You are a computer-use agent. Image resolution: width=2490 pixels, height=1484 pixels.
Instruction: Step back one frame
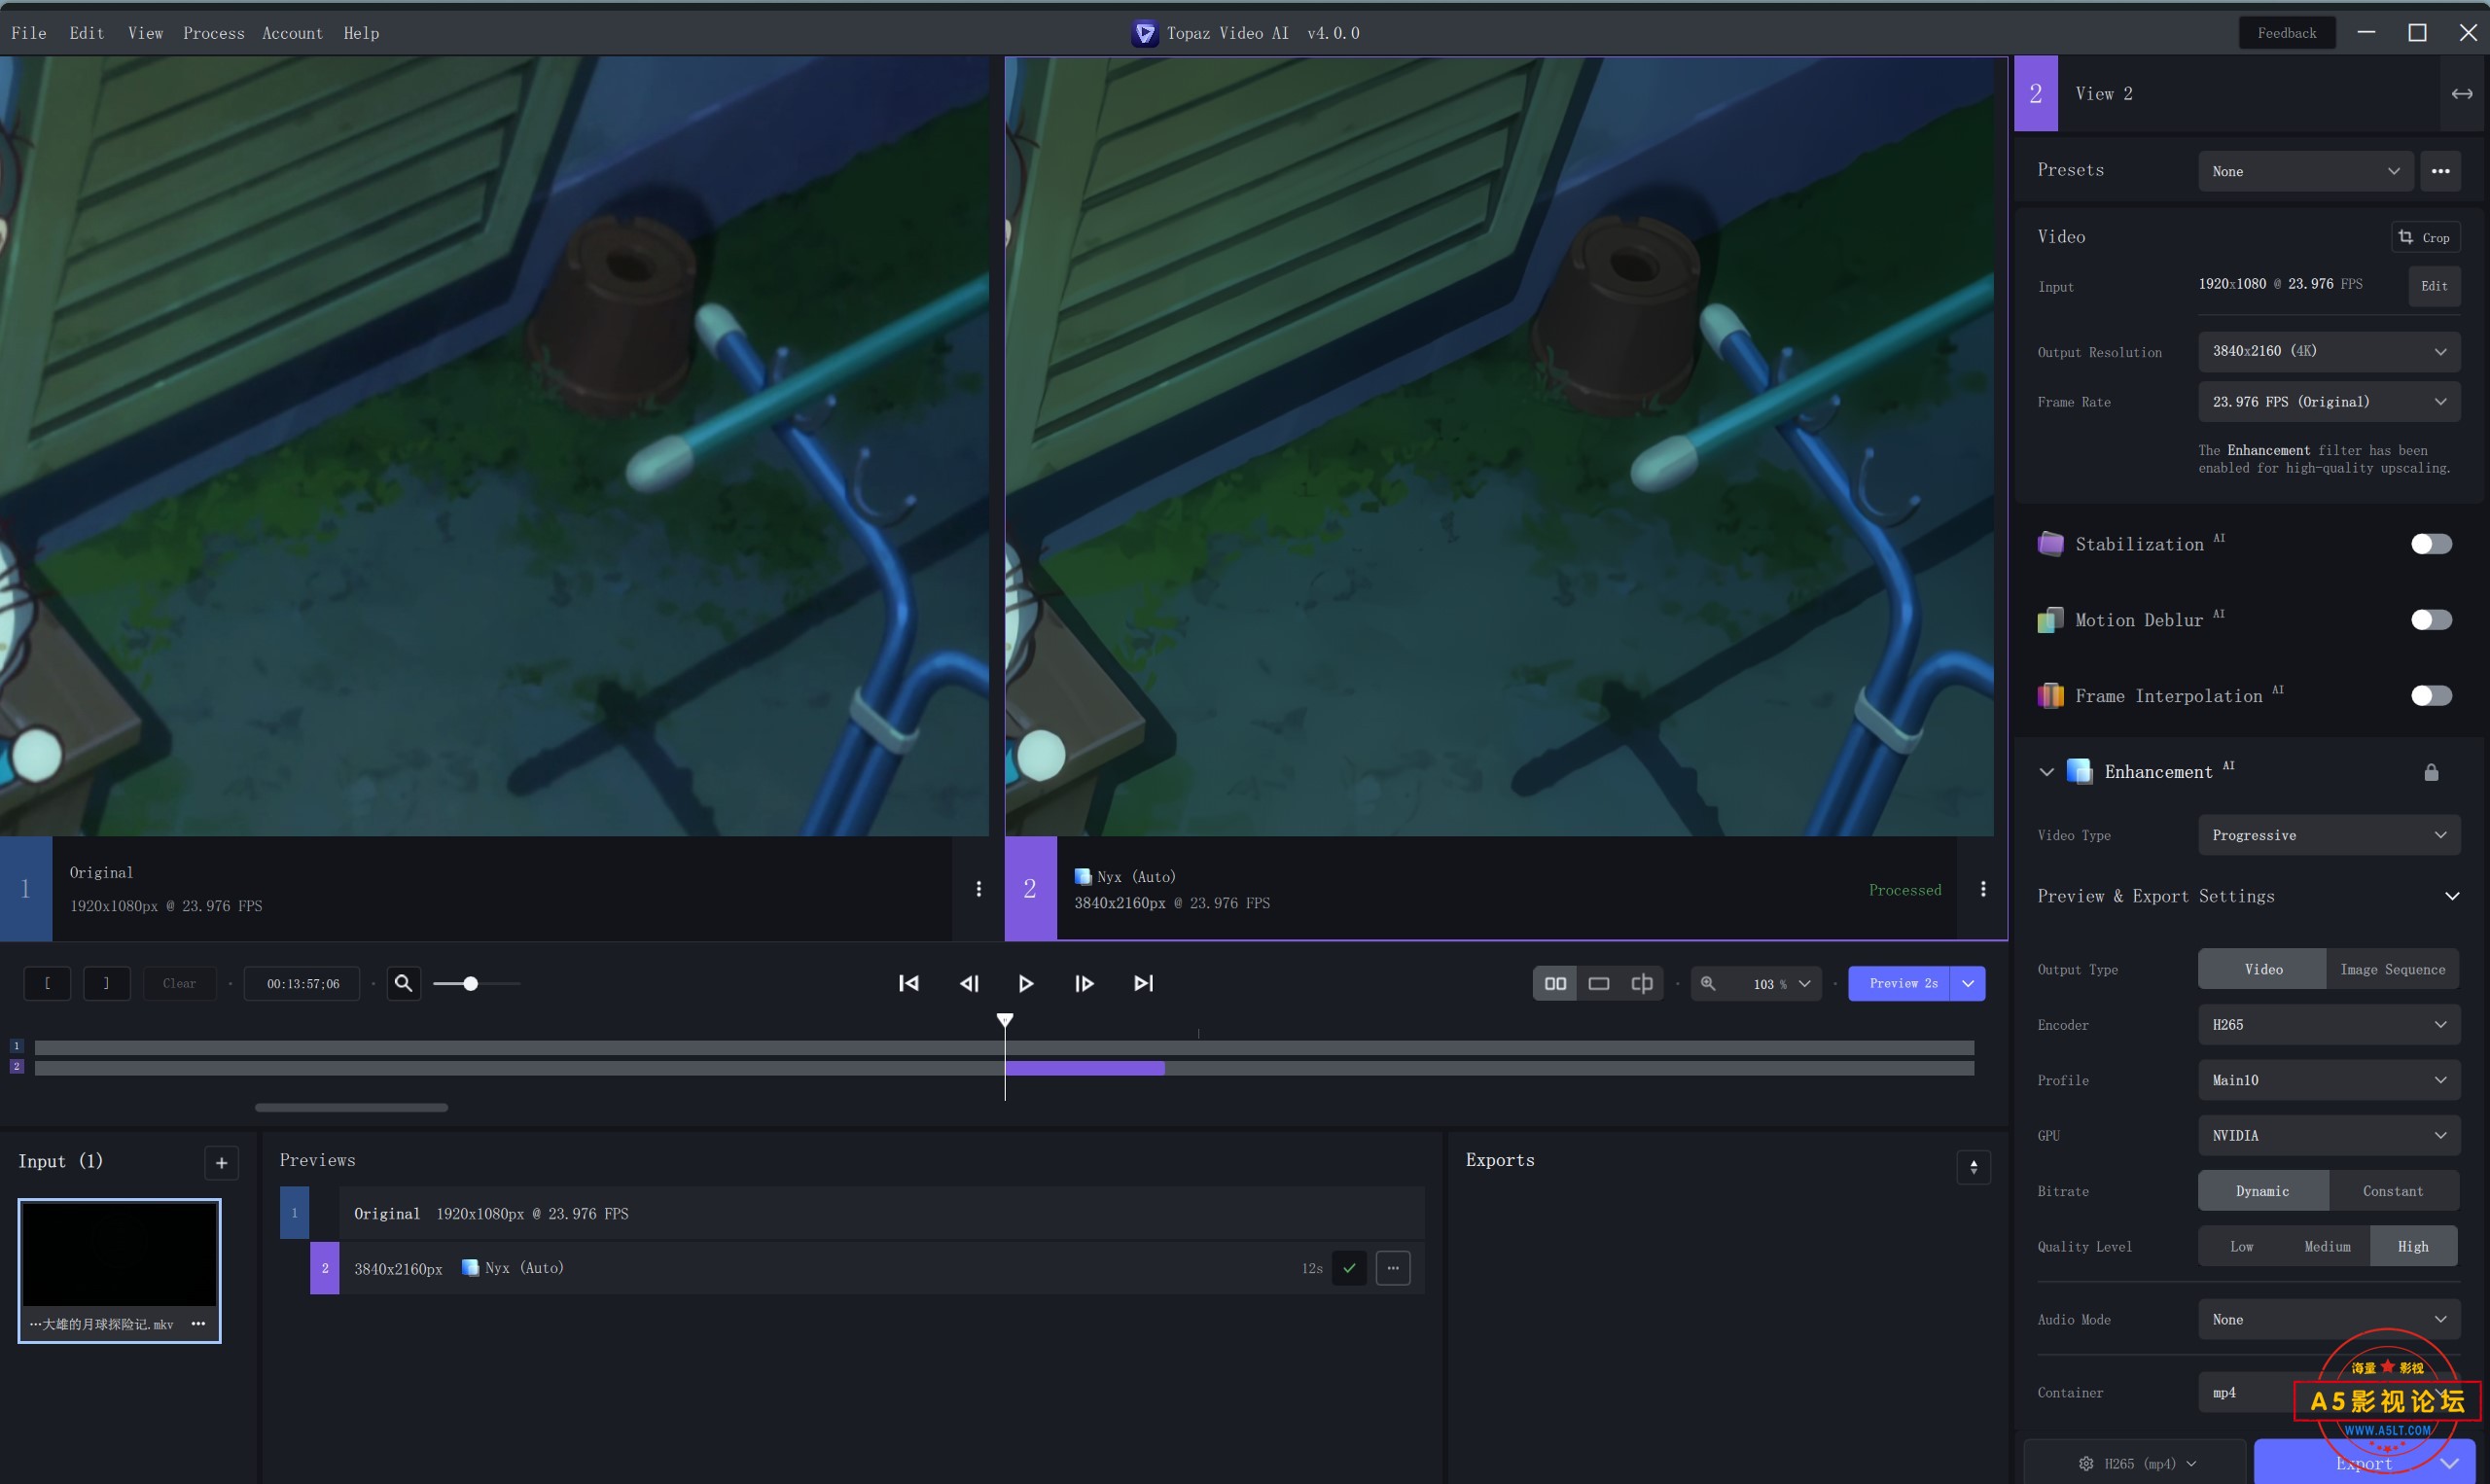point(968,983)
